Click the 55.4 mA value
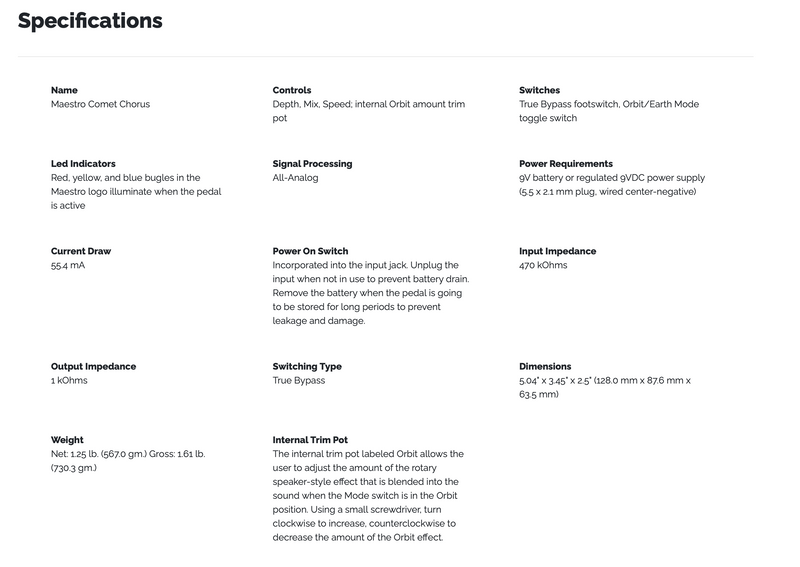The width and height of the screenshot is (800, 567). [x=70, y=266]
